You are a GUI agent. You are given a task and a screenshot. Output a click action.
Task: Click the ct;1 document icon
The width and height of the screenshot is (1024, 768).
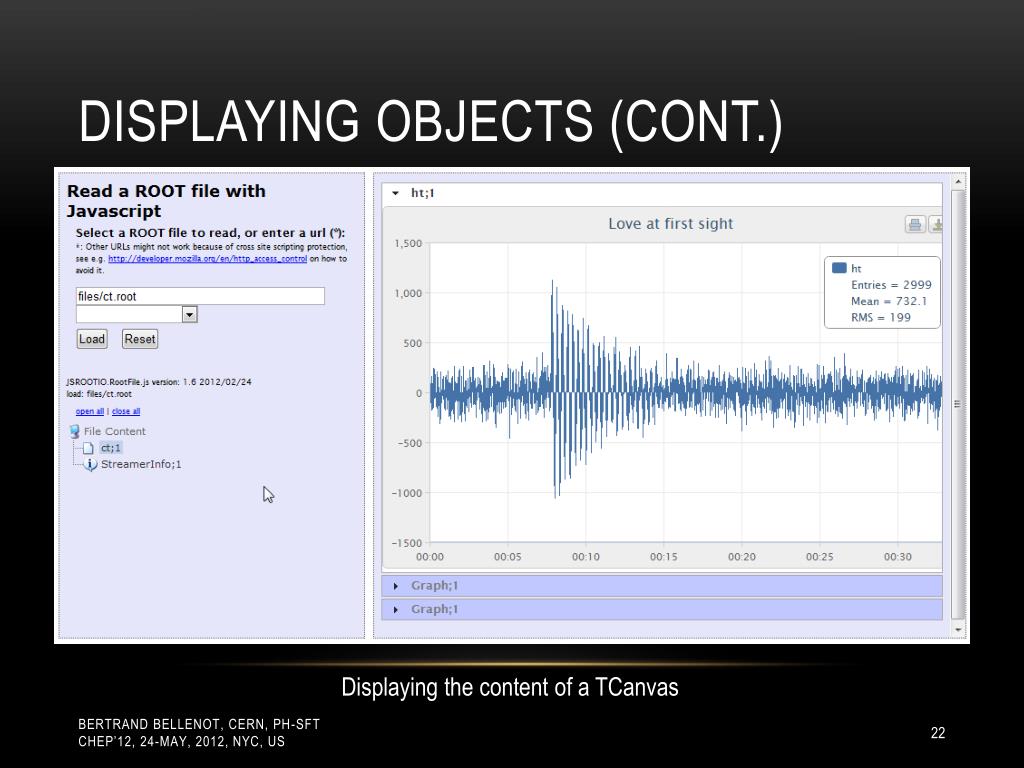88,448
